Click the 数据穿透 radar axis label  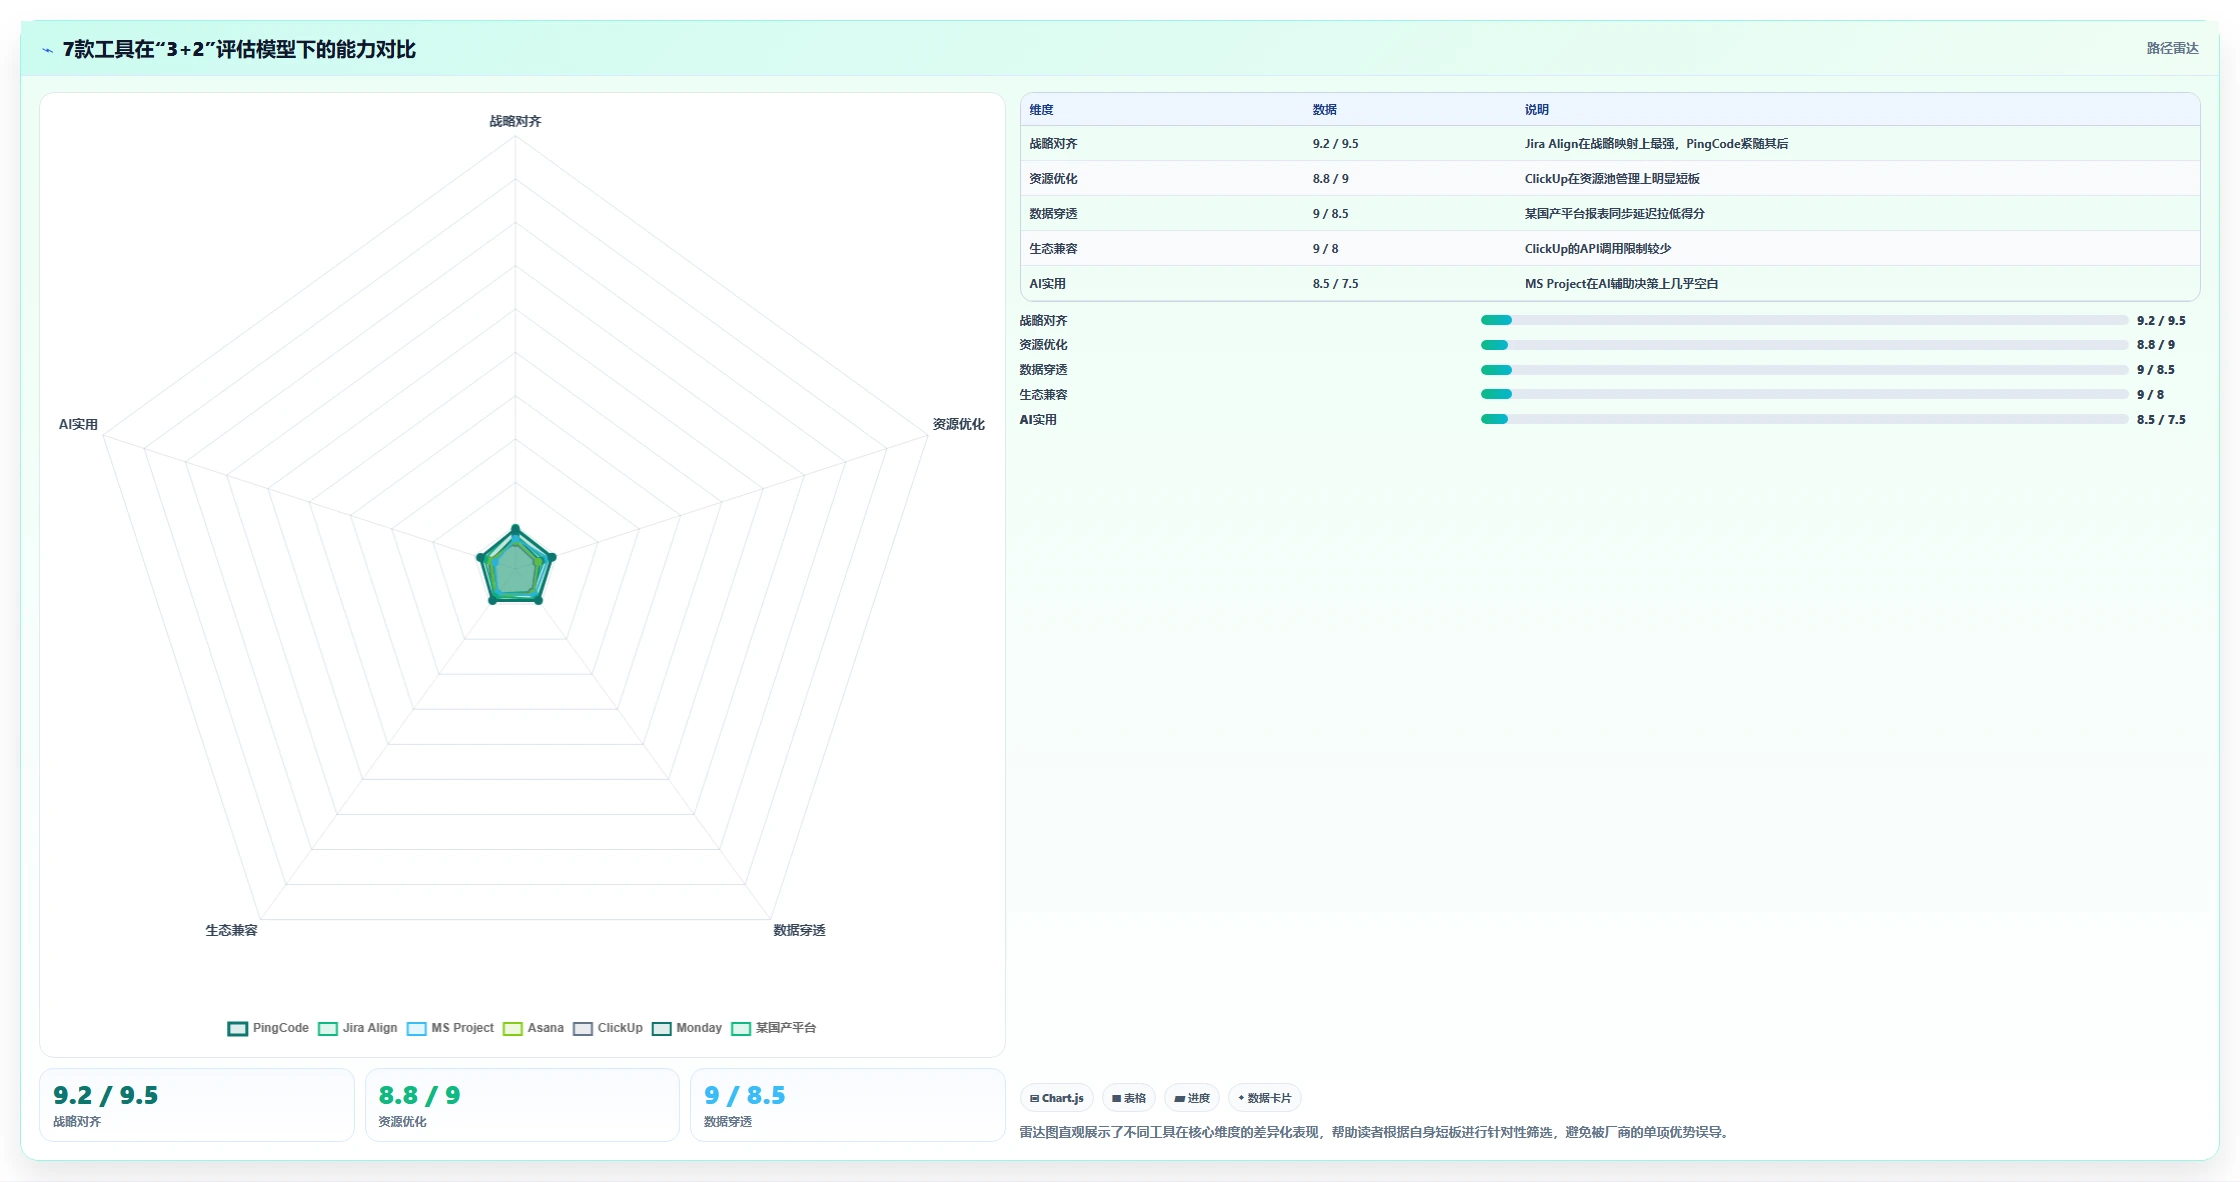pyautogui.click(x=799, y=930)
